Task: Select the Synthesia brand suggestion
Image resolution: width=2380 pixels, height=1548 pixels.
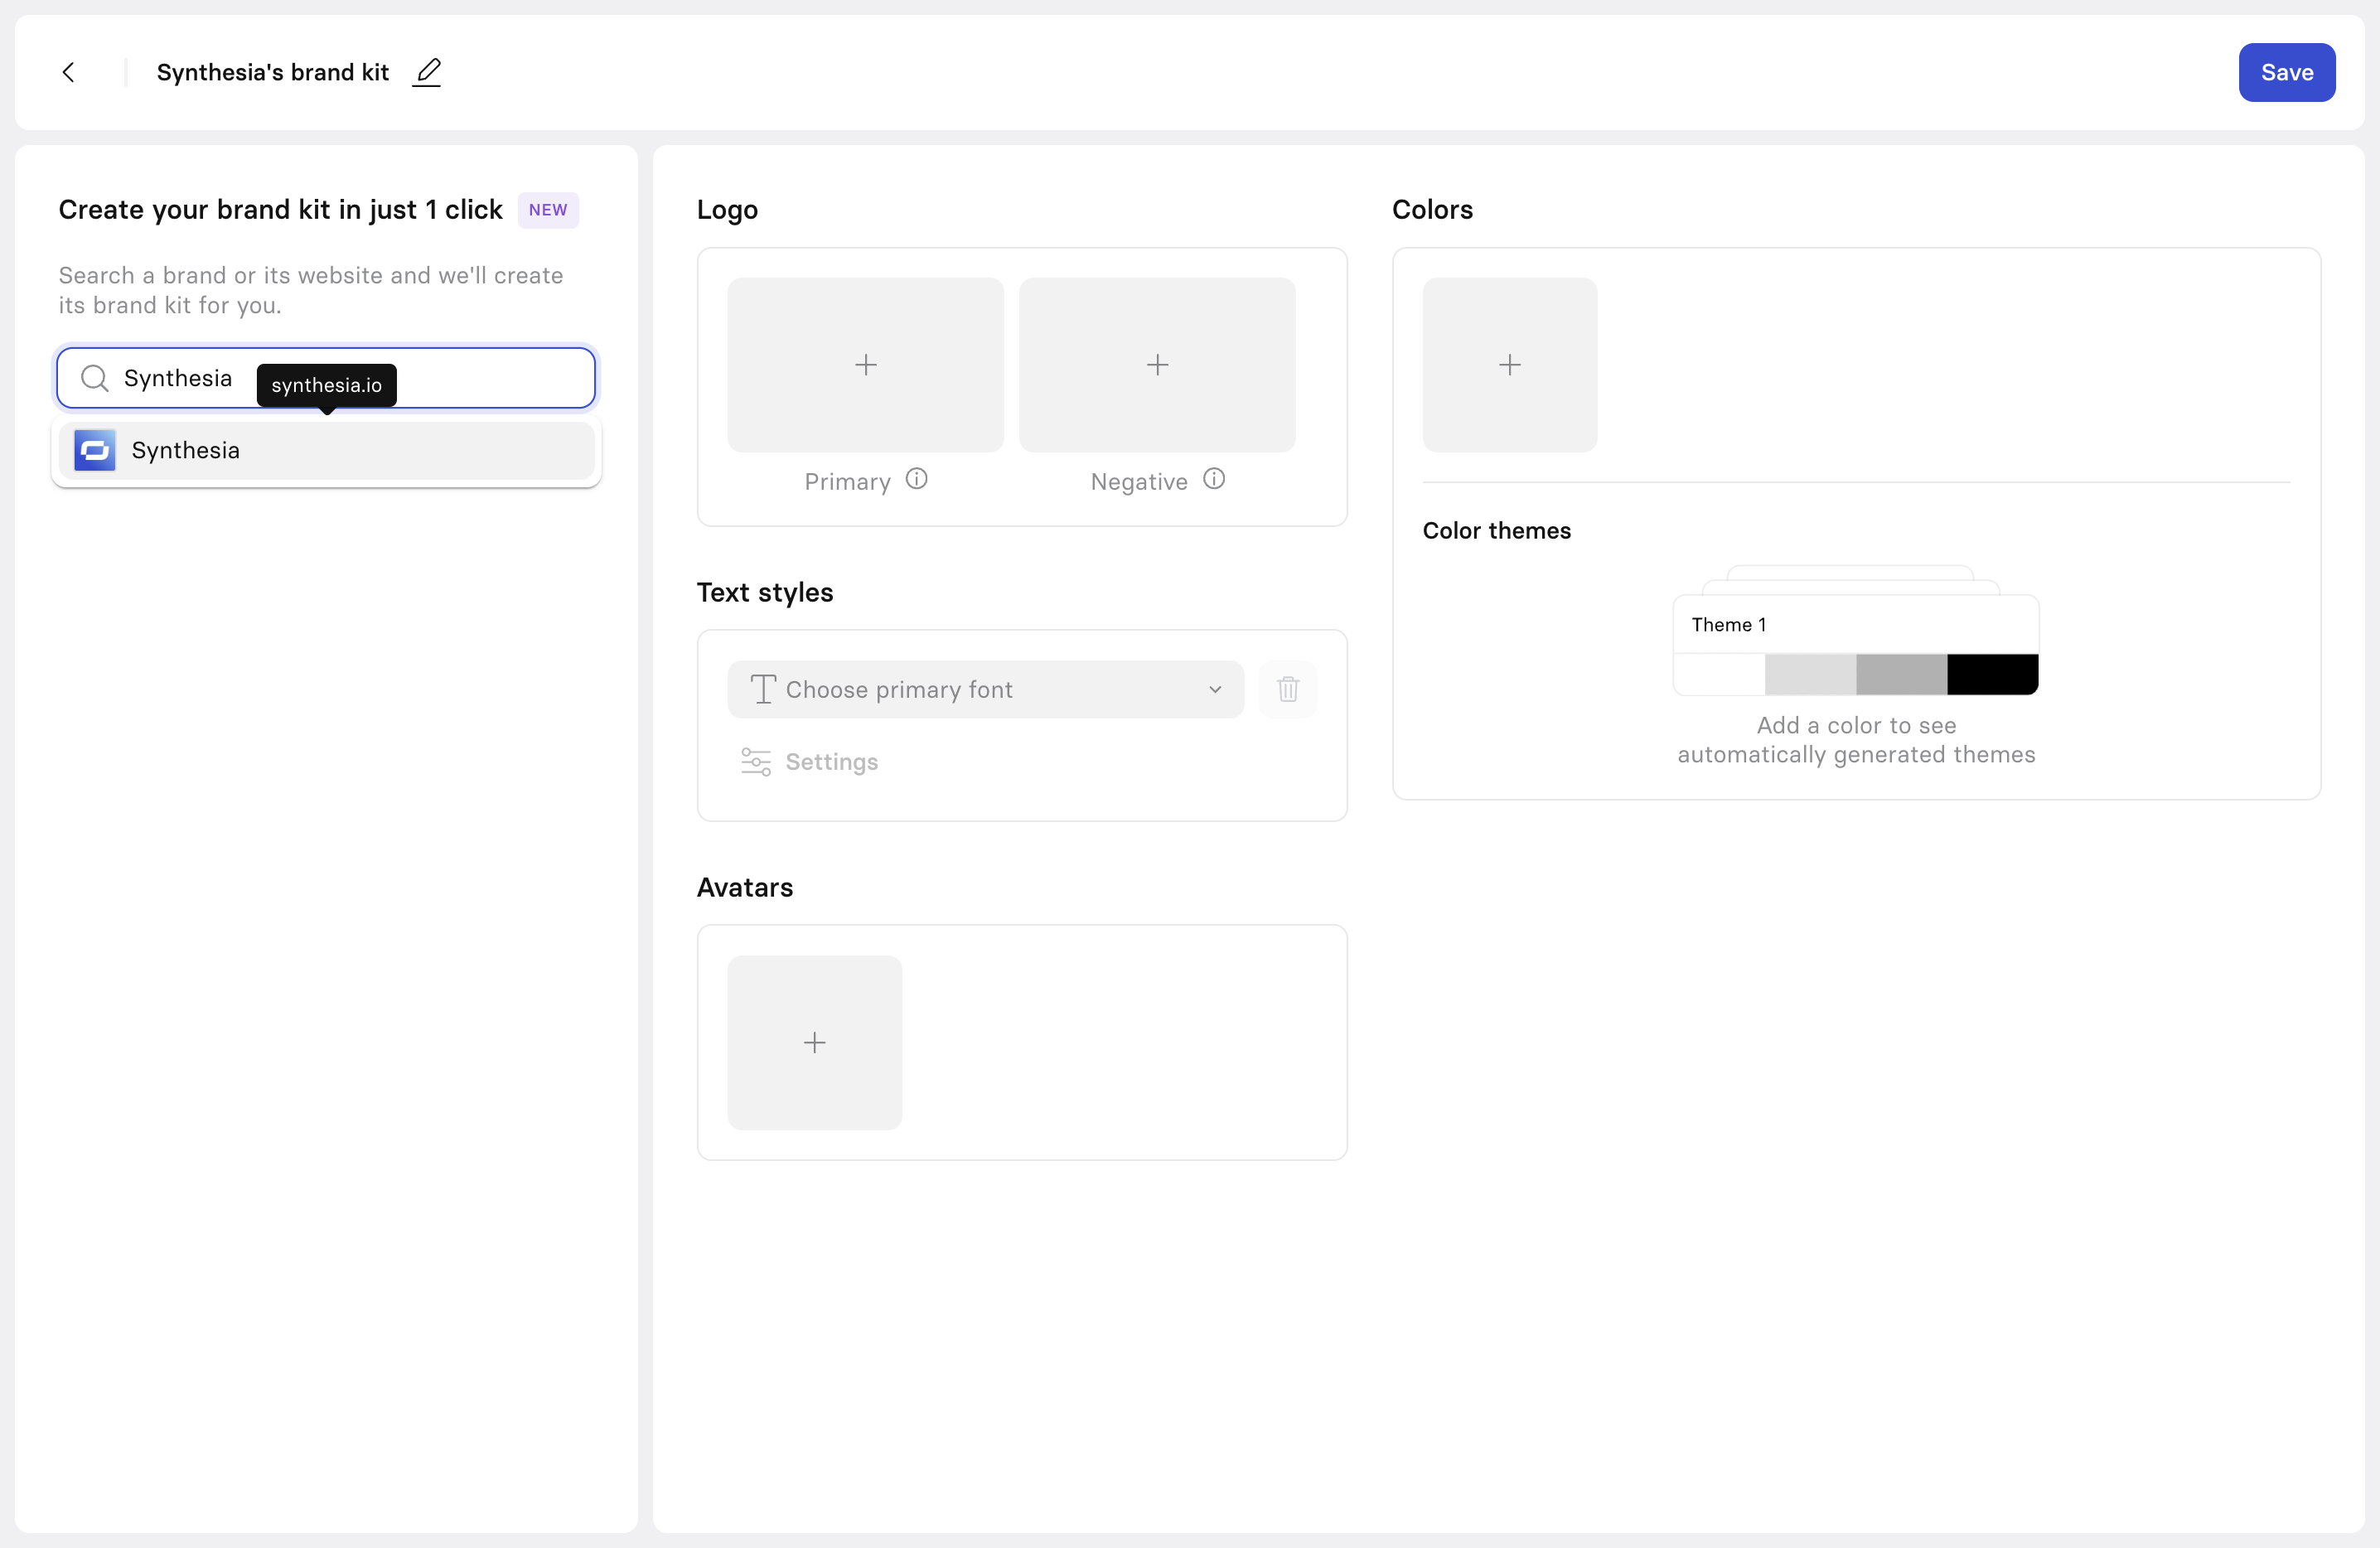Action: pos(326,450)
